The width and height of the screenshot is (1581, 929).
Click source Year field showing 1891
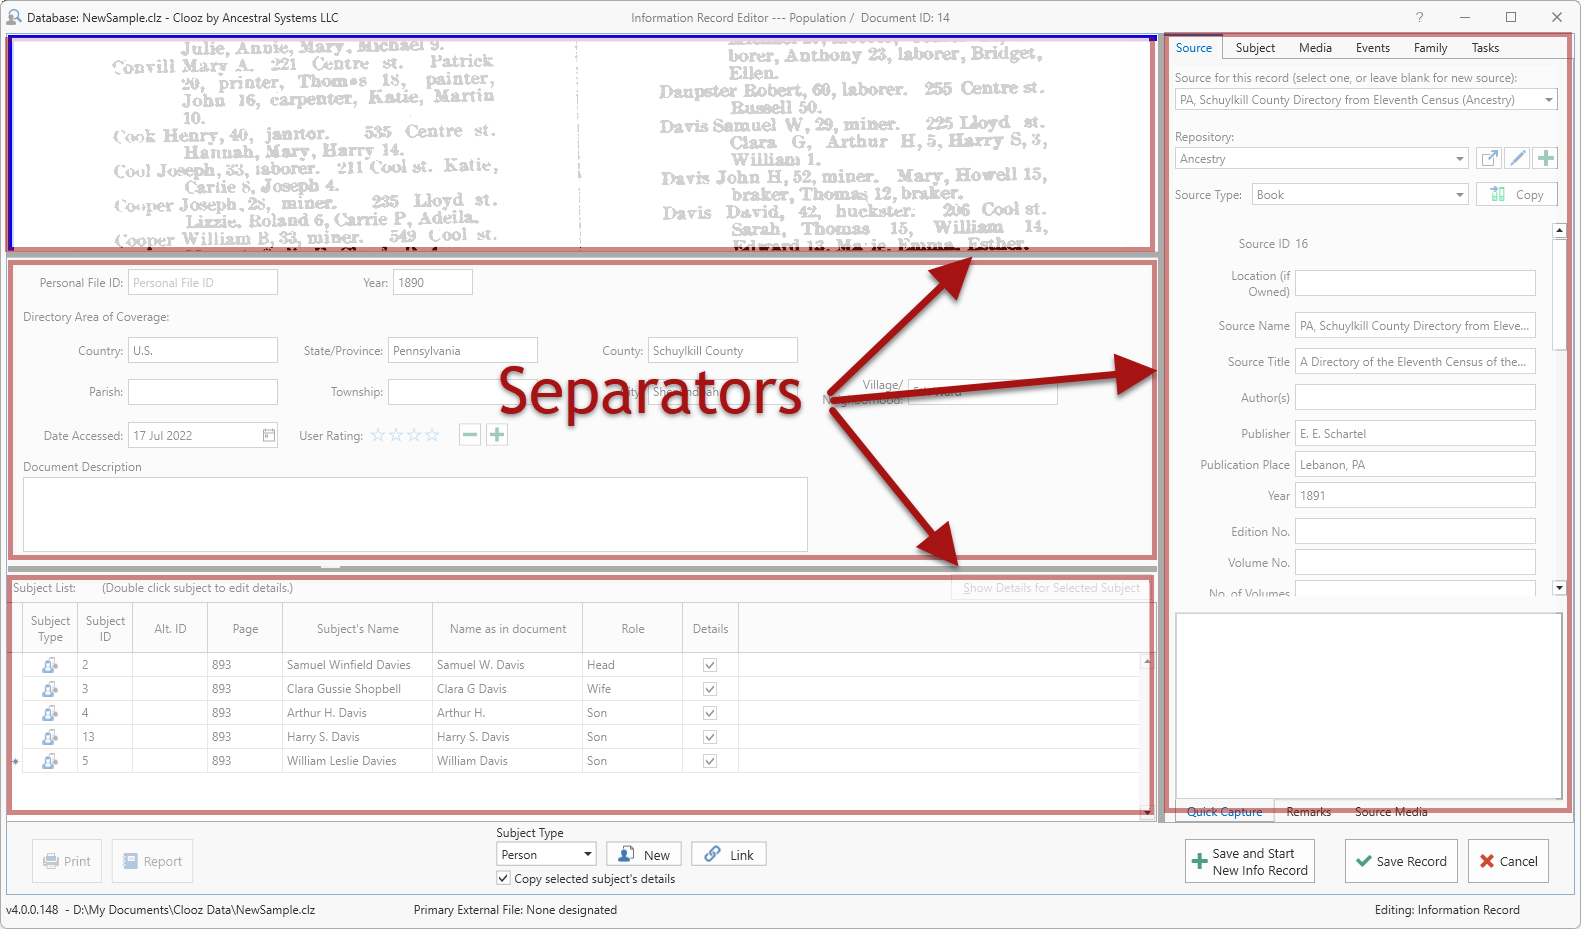click(1415, 496)
